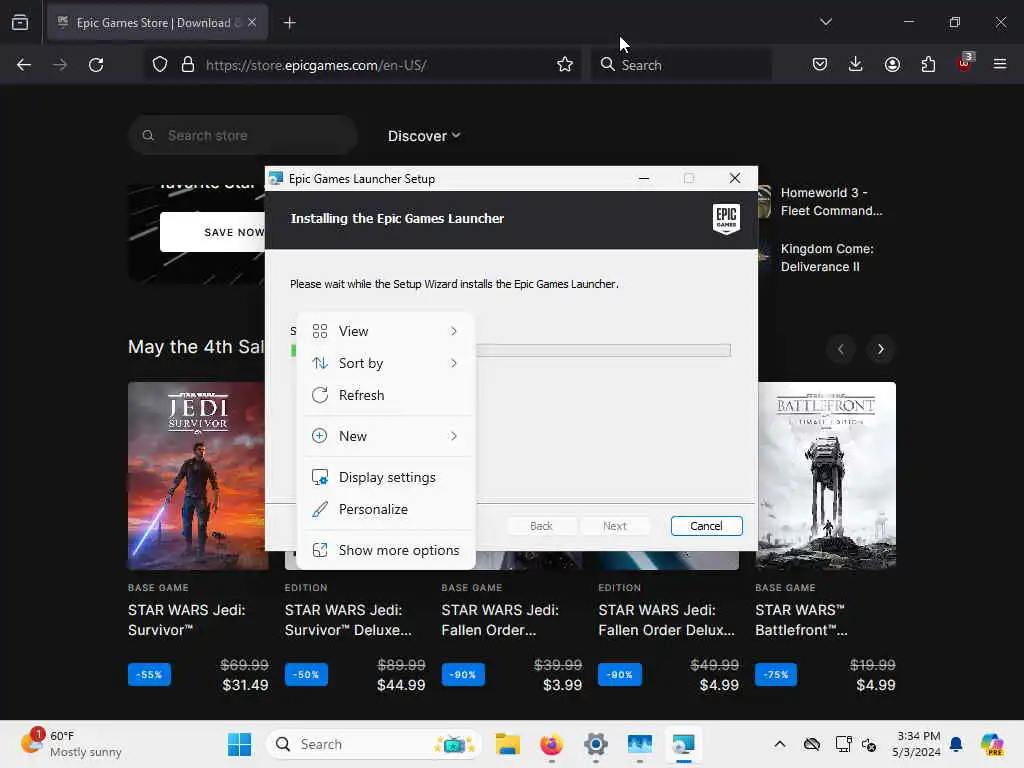Viewport: 1024px width, 768px height.
Task: Open the Firefox hamburger menu
Action: click(1000, 64)
